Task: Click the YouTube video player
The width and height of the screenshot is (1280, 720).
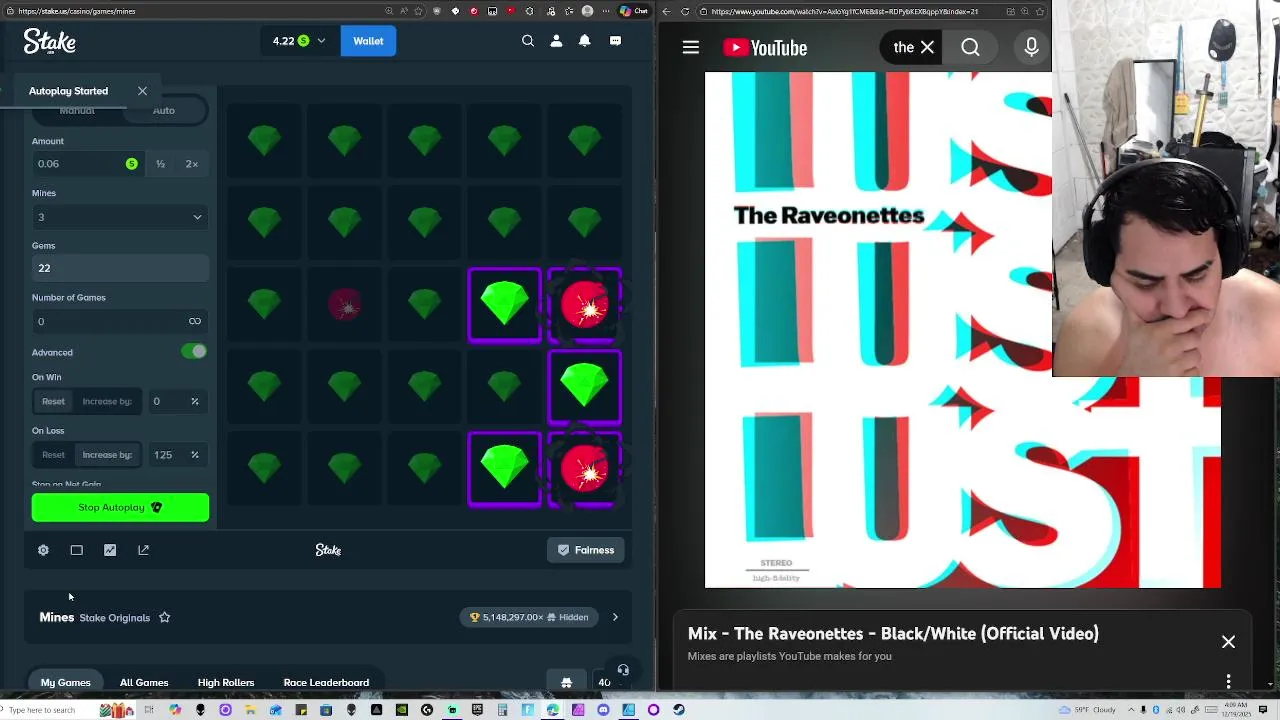Action: [962, 330]
